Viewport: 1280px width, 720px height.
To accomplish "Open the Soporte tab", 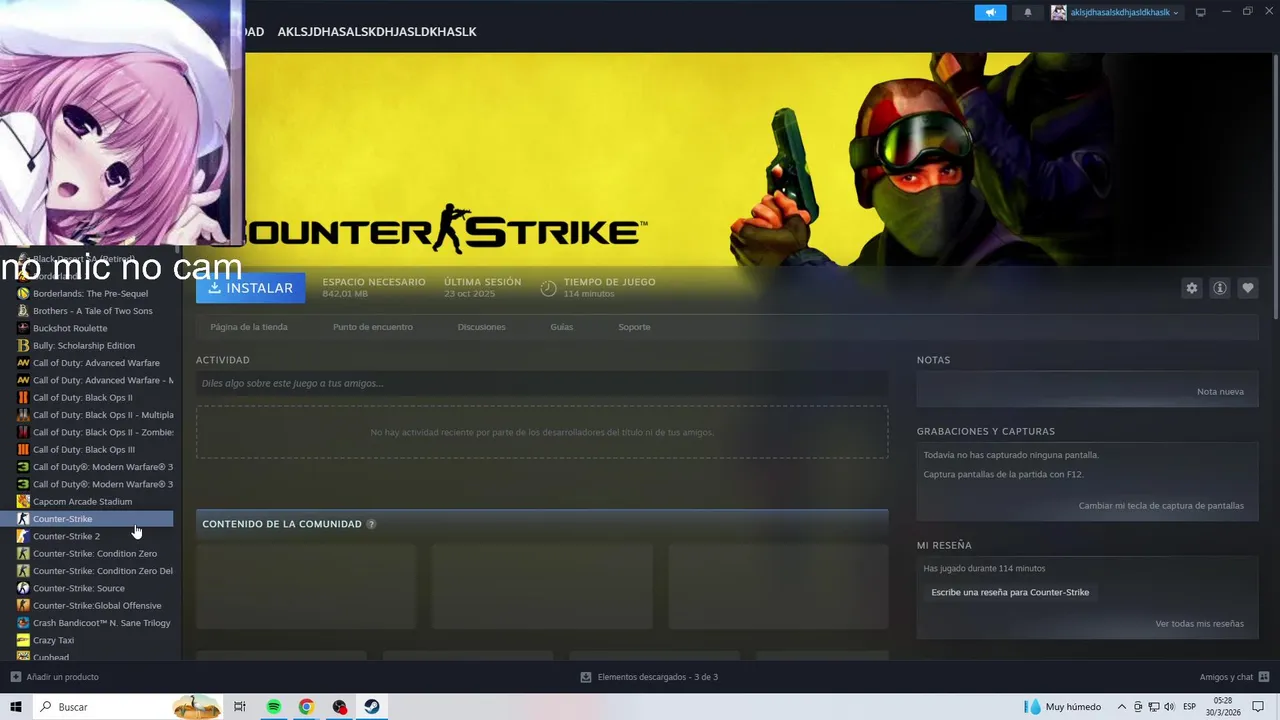I will pos(634,327).
